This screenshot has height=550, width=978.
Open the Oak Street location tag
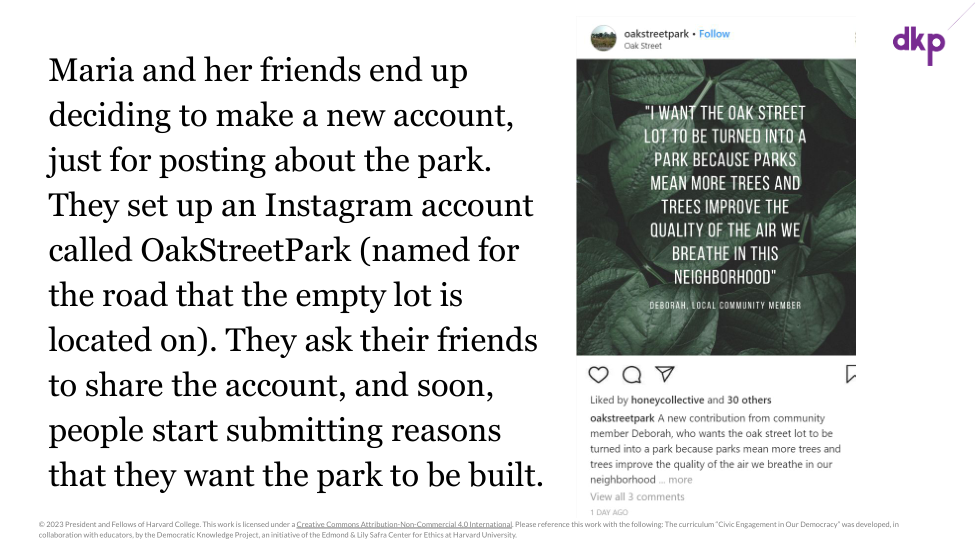coord(643,46)
